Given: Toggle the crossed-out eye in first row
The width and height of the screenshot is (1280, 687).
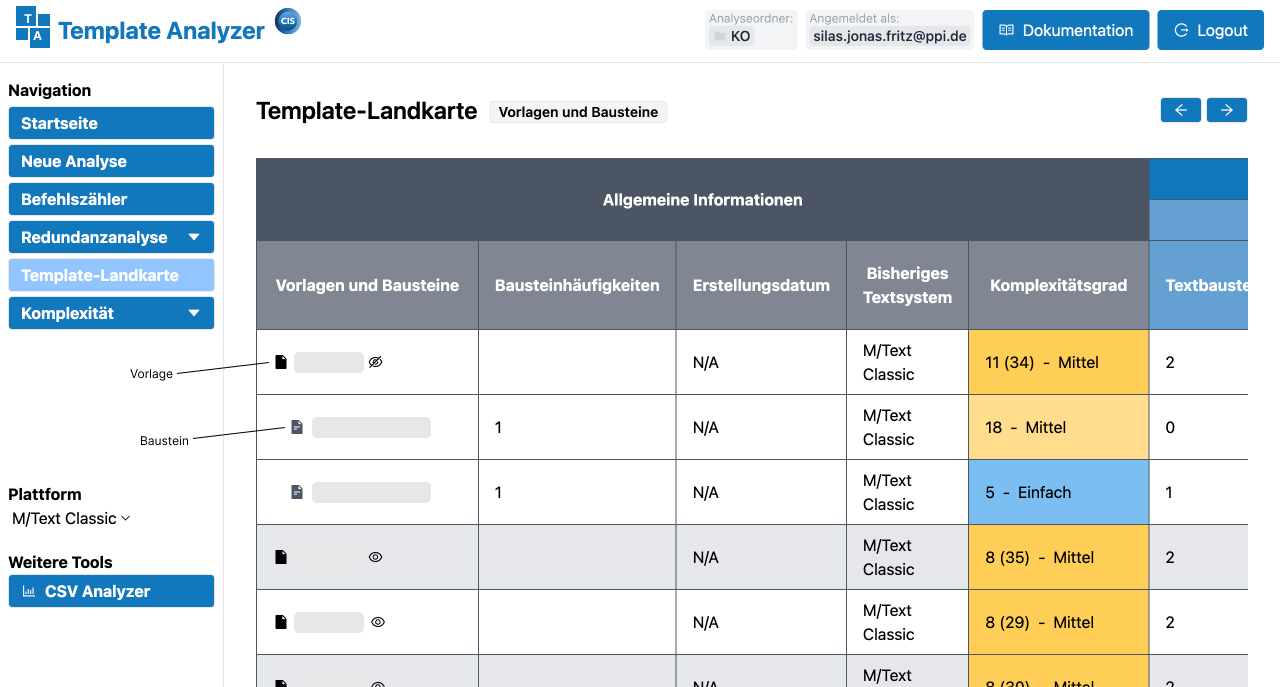Looking at the screenshot, I should [376, 362].
